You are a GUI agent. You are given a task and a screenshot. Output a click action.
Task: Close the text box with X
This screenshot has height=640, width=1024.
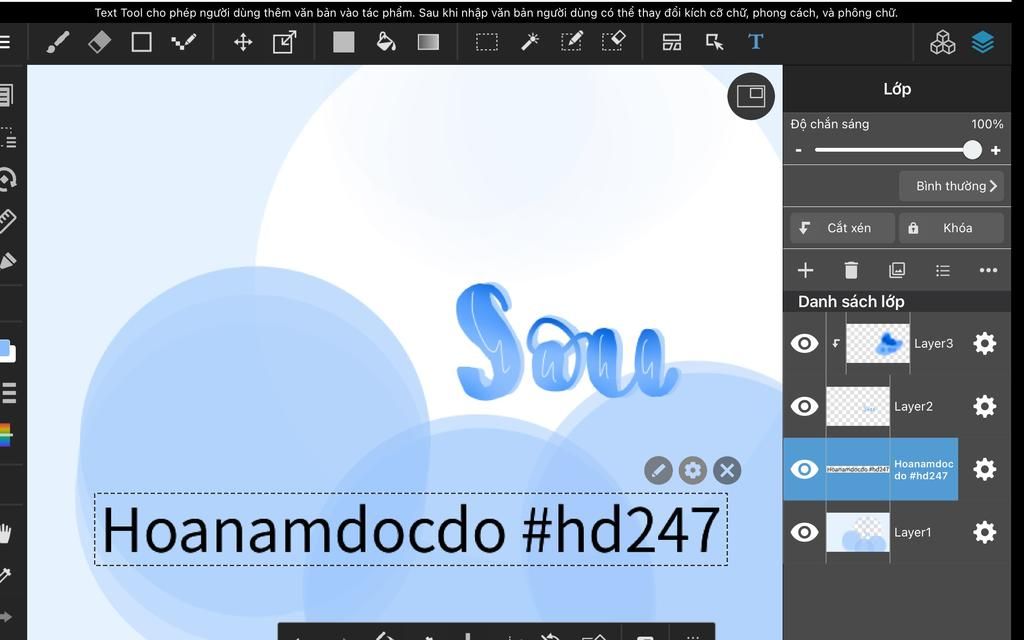(x=727, y=470)
